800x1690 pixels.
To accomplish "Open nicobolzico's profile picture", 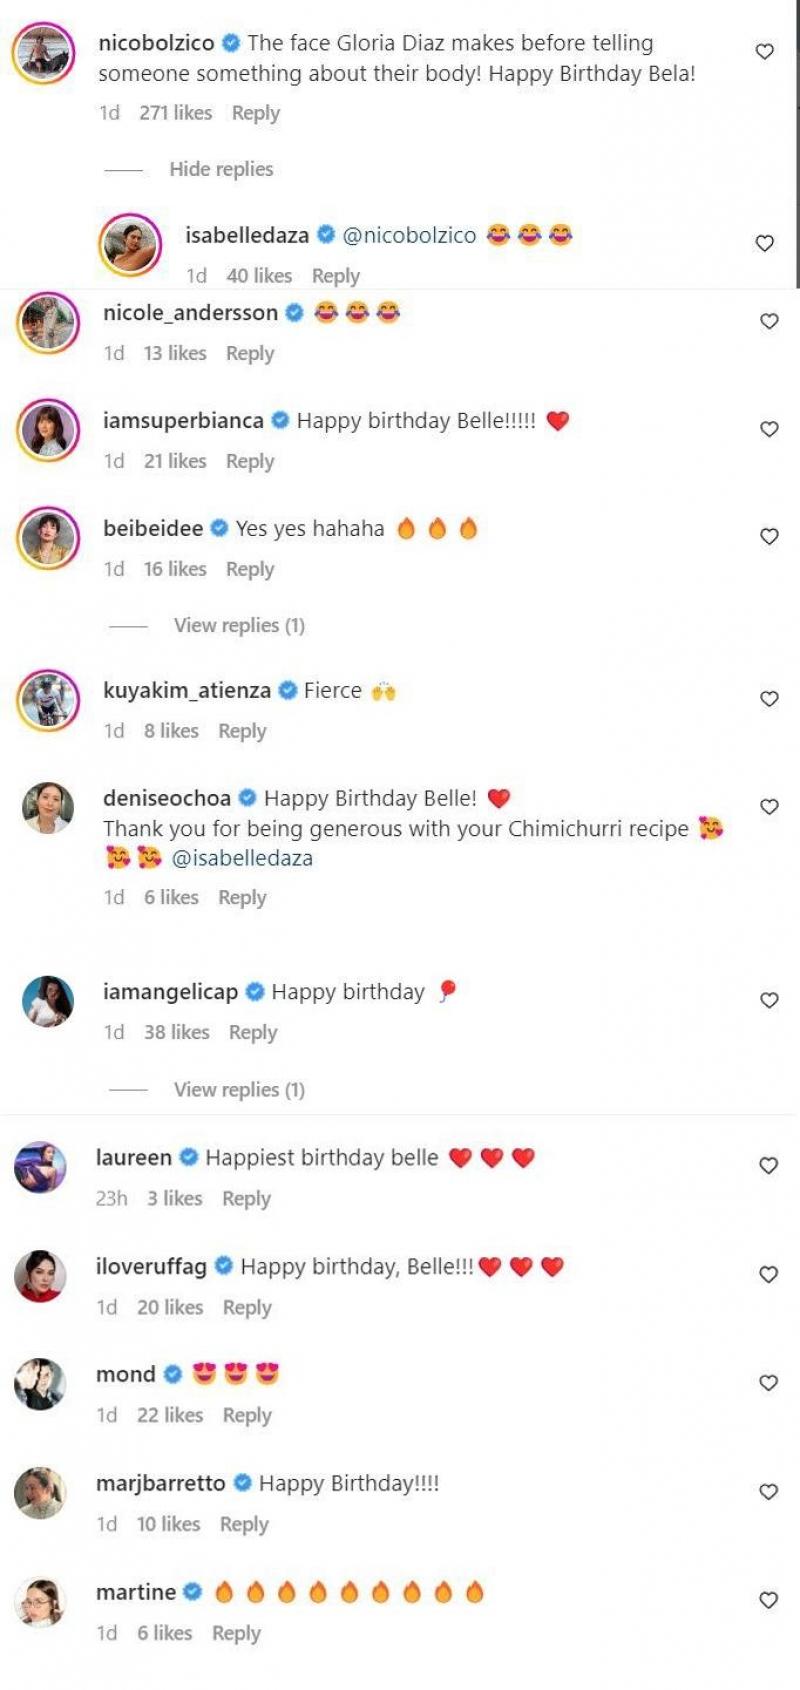I will (43, 52).
